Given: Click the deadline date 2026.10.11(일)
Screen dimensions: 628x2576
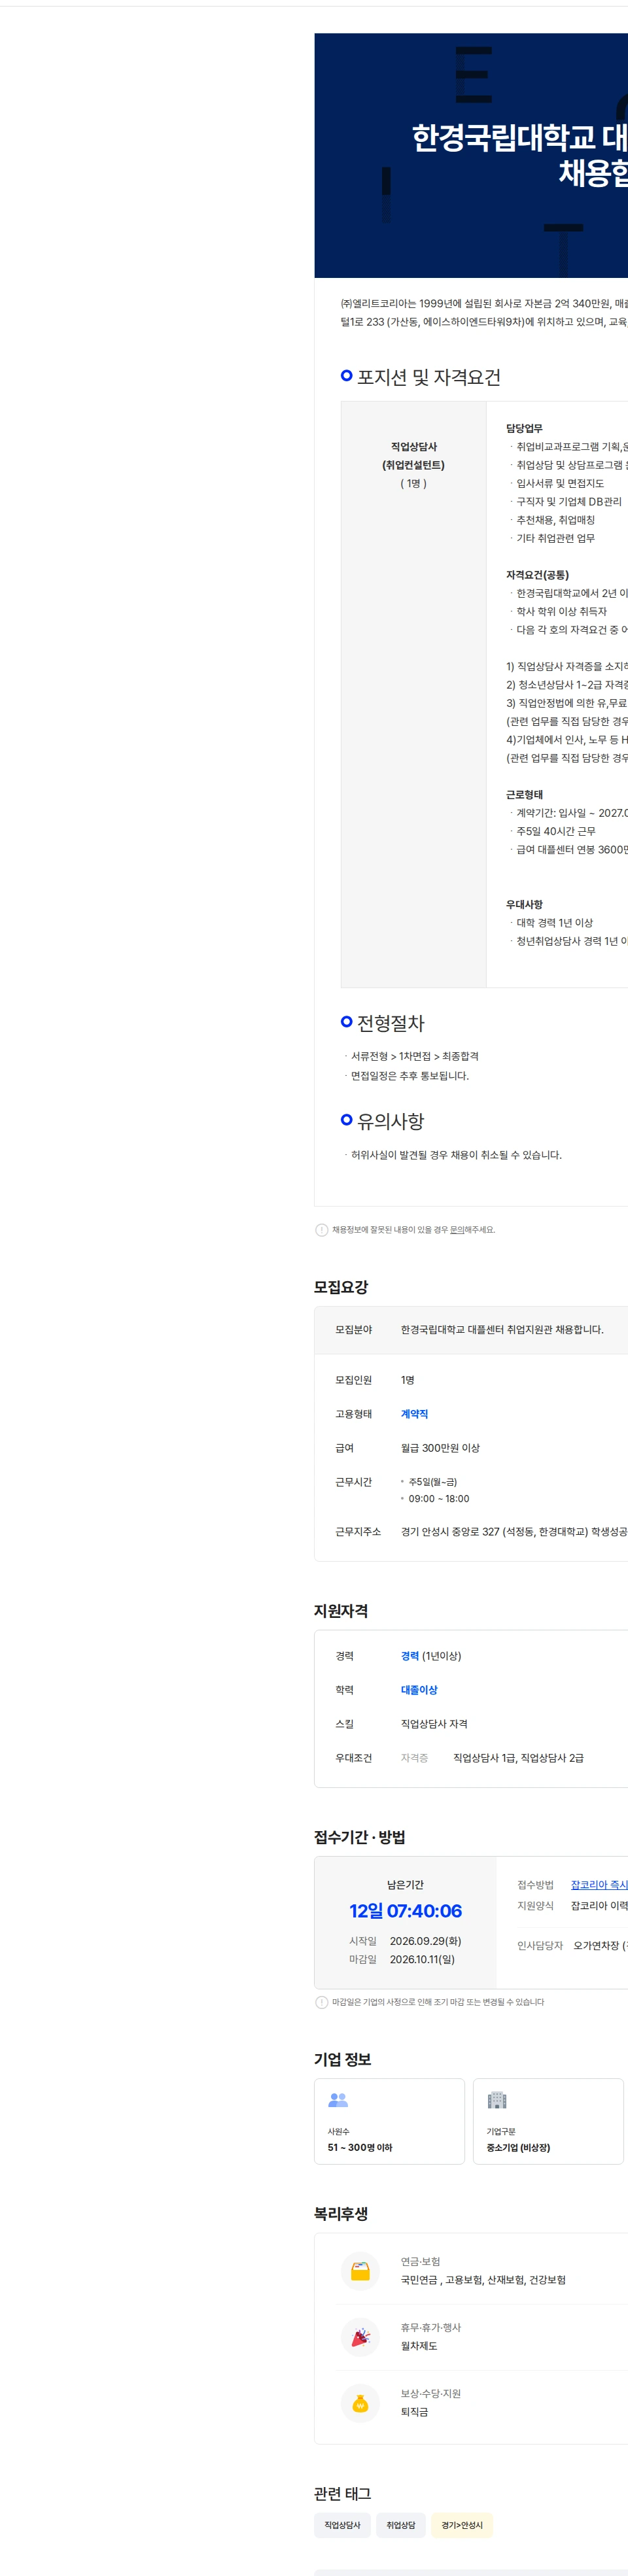Looking at the screenshot, I should point(422,1959).
